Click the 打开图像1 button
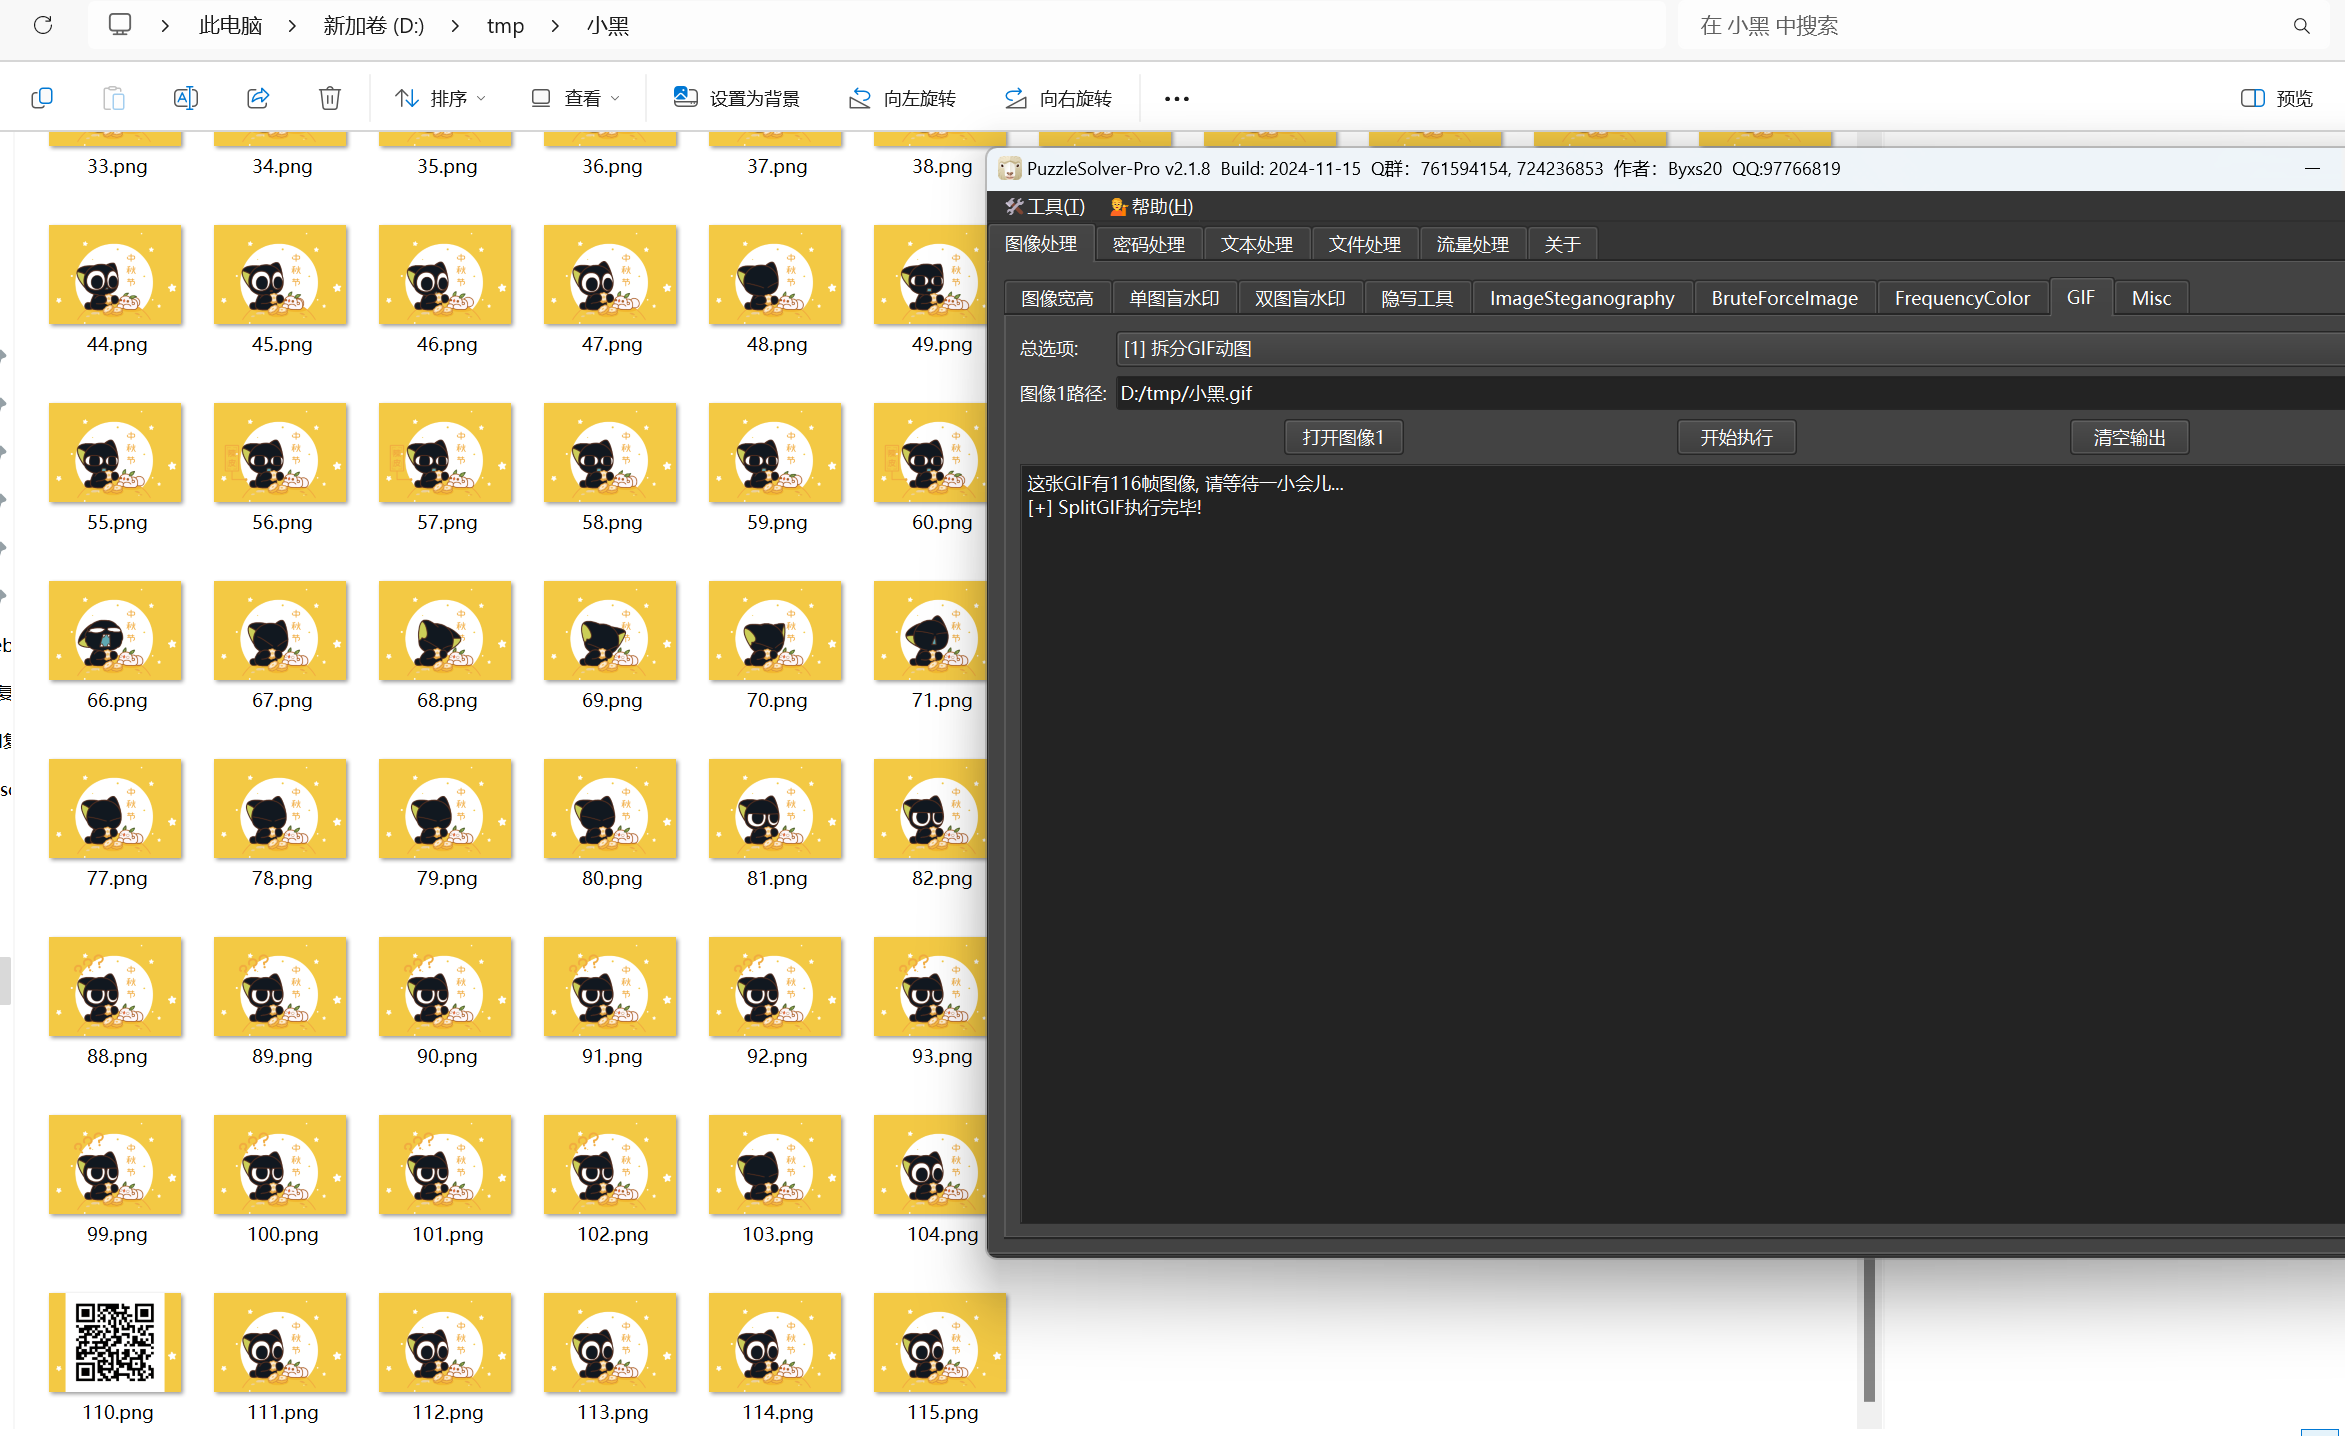The height and width of the screenshot is (1436, 2345). 1343,437
